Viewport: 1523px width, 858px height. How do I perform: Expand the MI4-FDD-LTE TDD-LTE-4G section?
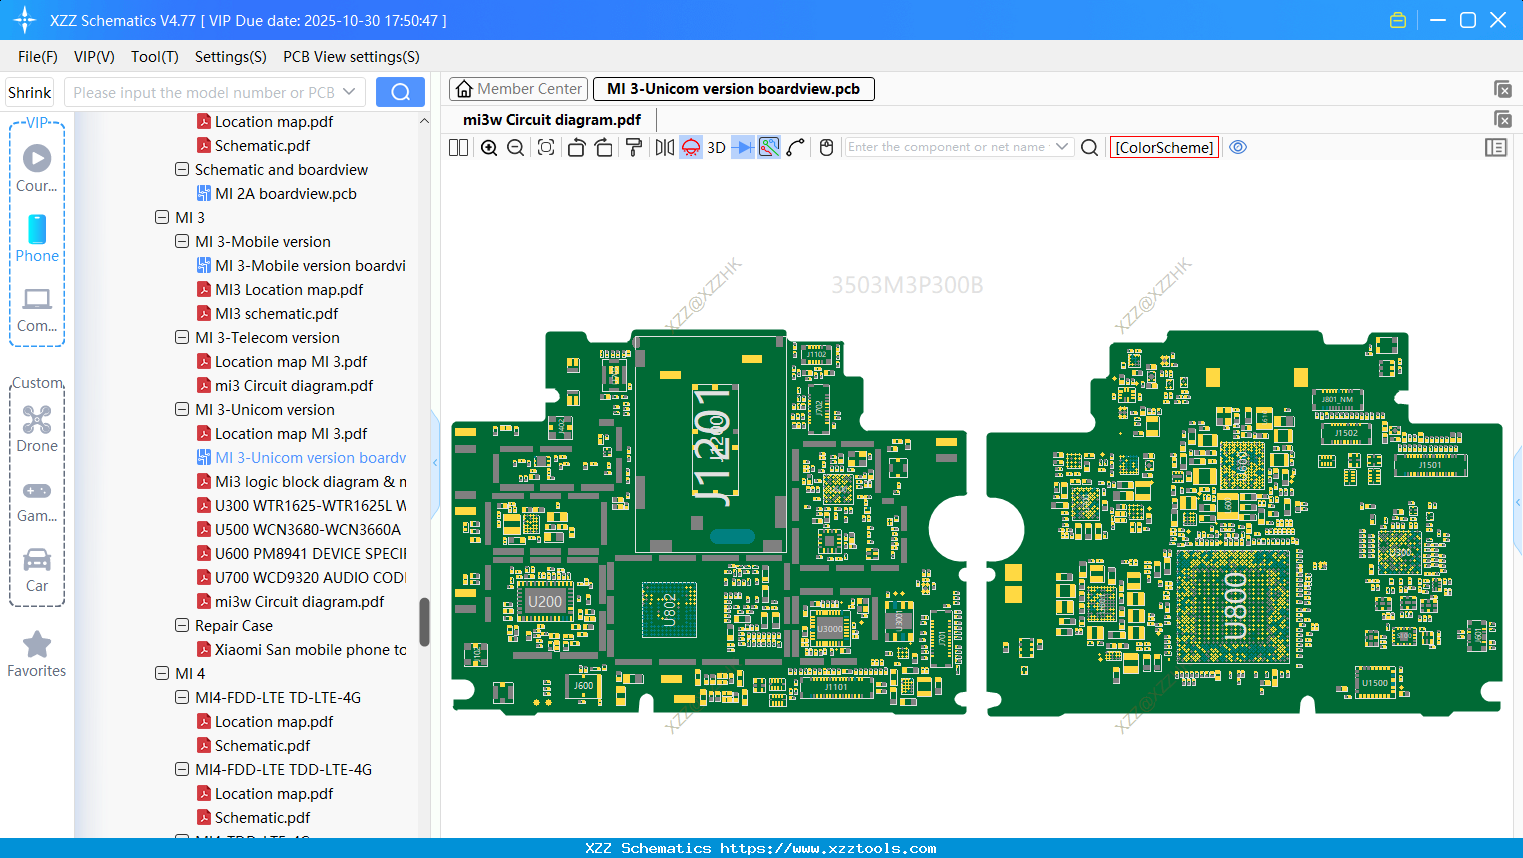tap(182, 769)
